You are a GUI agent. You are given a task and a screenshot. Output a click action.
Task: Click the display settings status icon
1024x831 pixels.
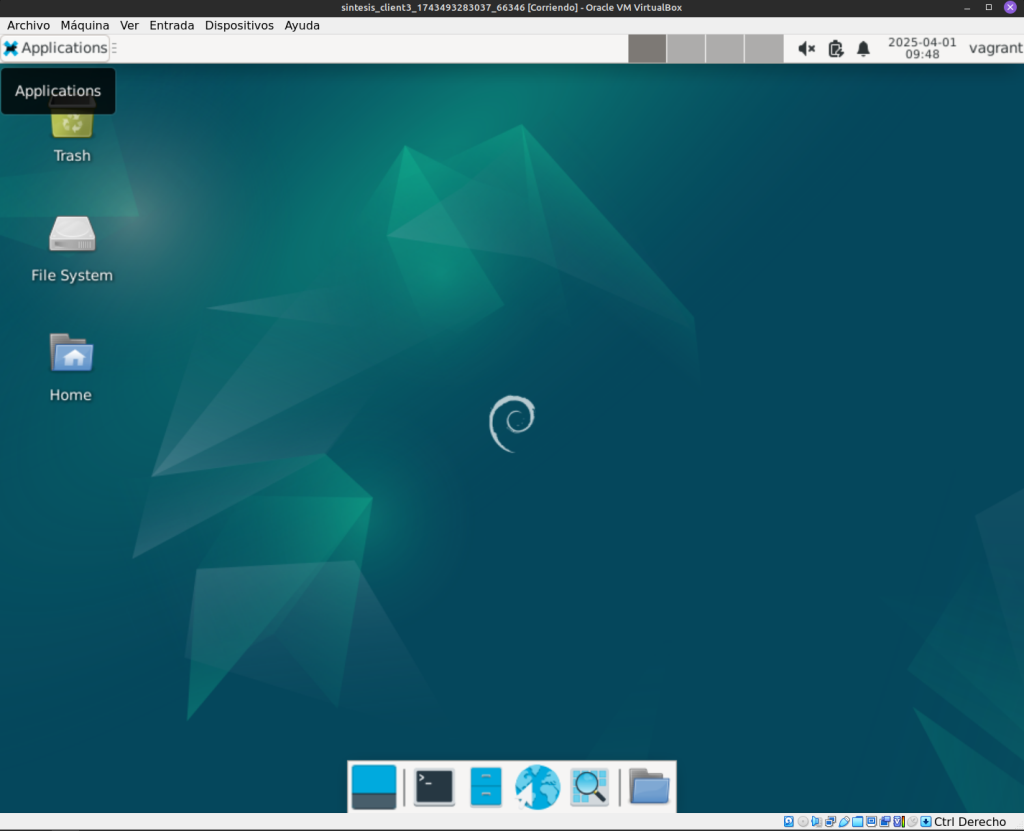[x=871, y=822]
